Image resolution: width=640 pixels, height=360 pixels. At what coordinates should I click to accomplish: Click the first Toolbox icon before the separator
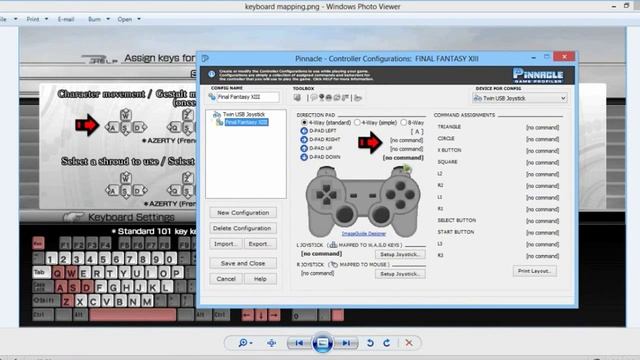(297, 98)
